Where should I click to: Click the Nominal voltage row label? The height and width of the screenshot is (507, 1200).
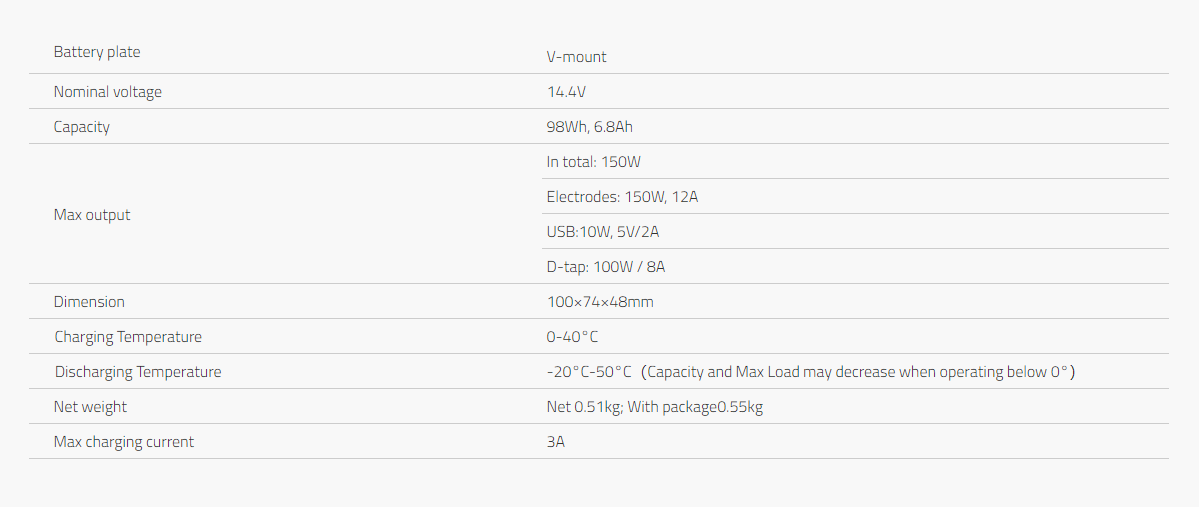click(107, 92)
